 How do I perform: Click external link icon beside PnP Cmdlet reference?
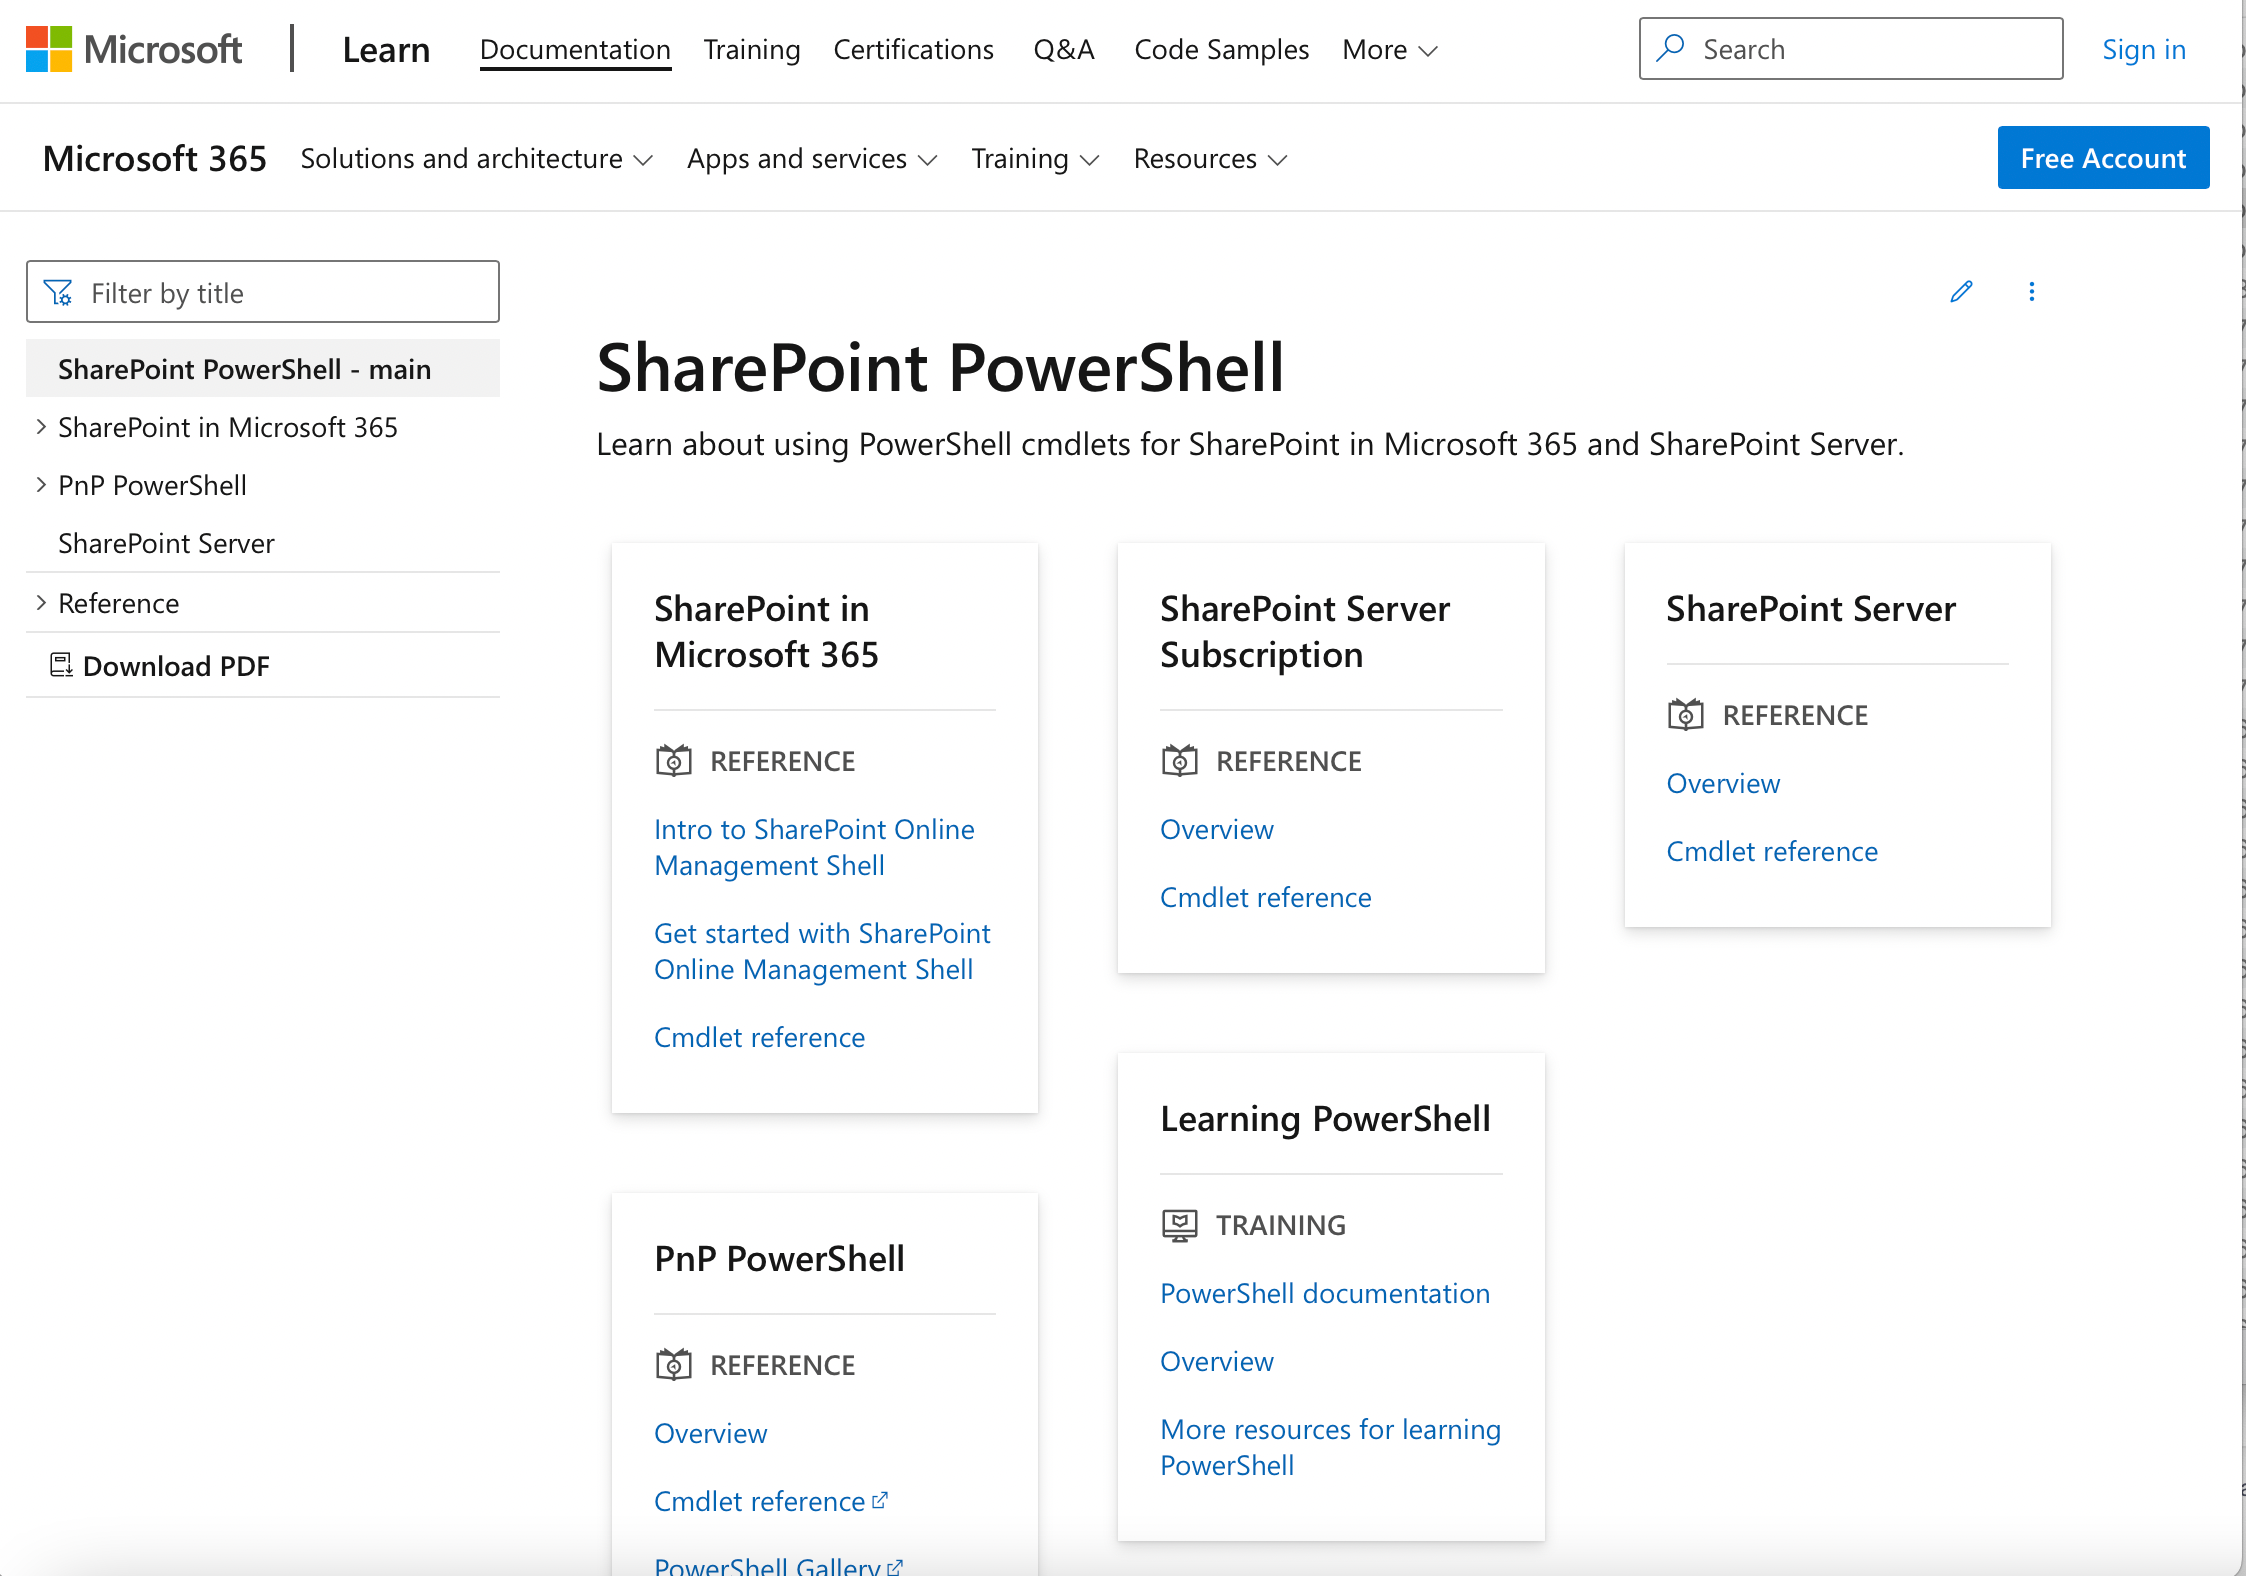[x=880, y=1500]
